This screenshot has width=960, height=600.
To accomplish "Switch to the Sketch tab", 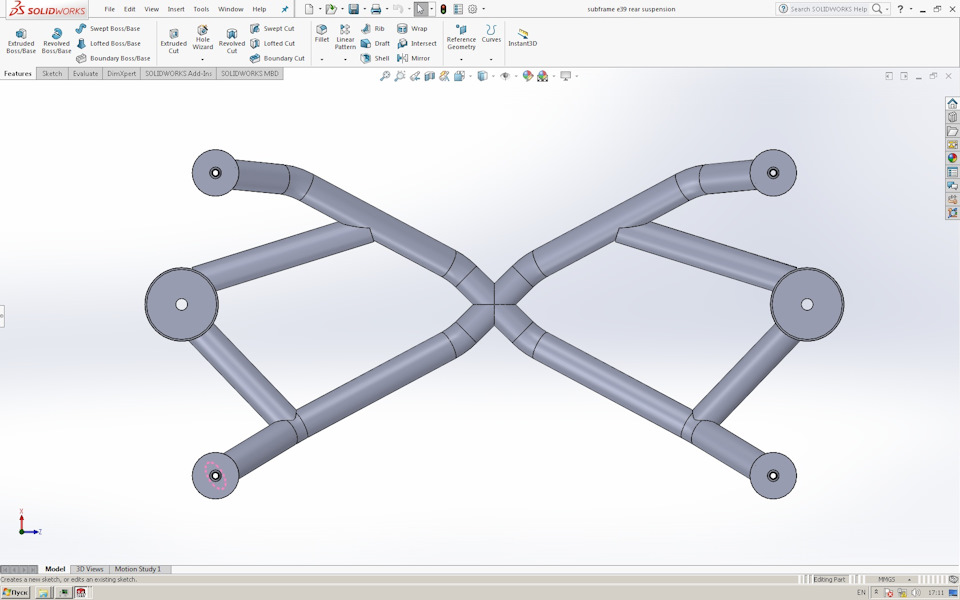I will click(x=51, y=73).
